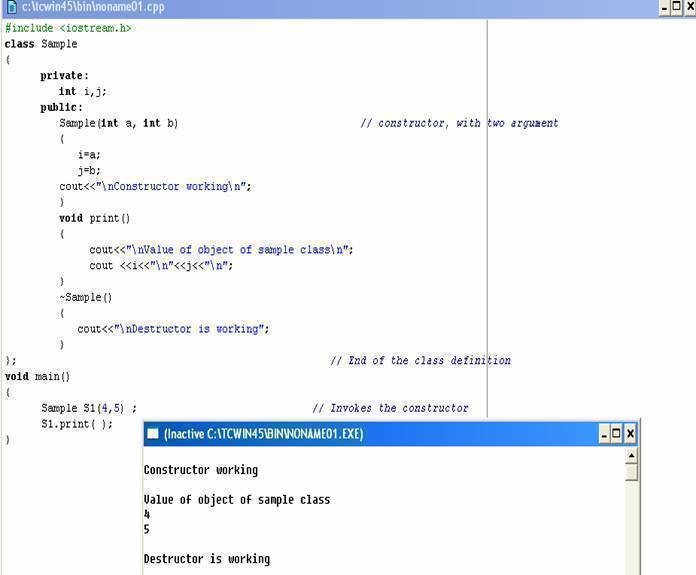Viewport: 696px width, 575px height.
Task: Click the noname01.cpp editor title bar
Action: pos(348,8)
